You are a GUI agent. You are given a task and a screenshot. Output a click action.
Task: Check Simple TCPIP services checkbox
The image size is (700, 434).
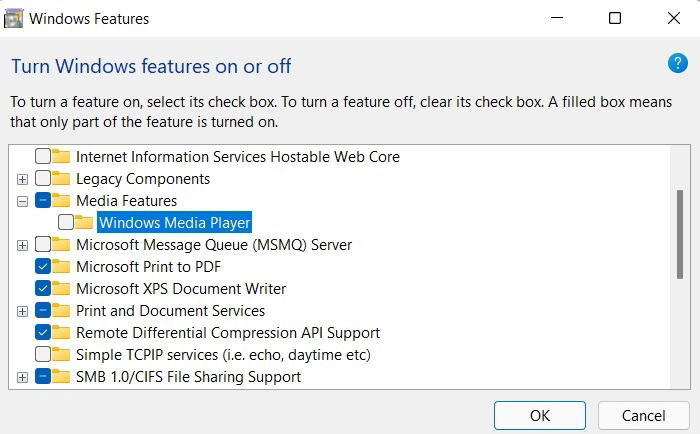tap(43, 355)
